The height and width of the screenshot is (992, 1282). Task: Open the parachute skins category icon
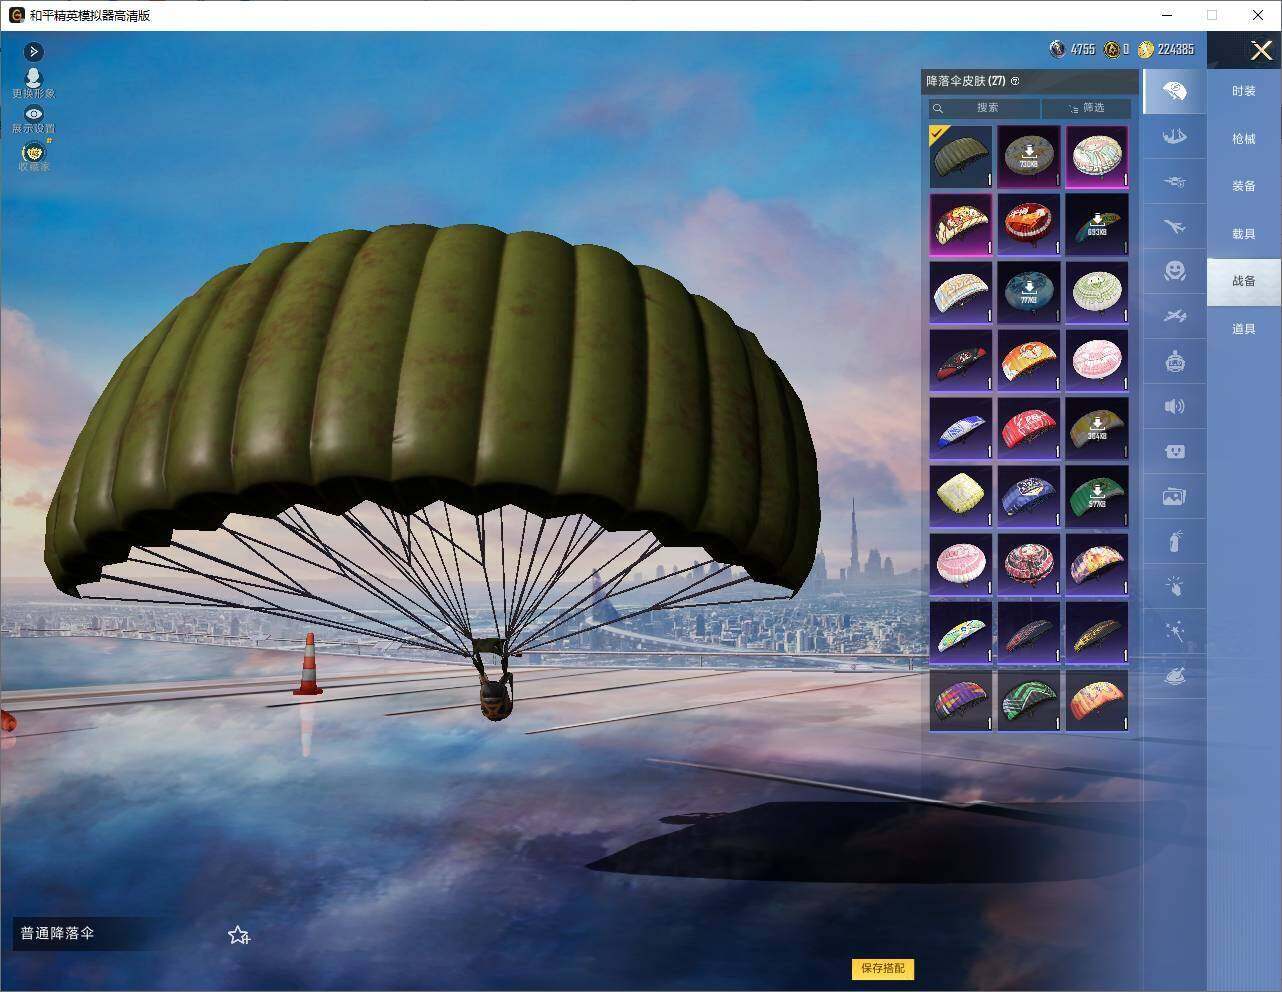click(x=1175, y=92)
